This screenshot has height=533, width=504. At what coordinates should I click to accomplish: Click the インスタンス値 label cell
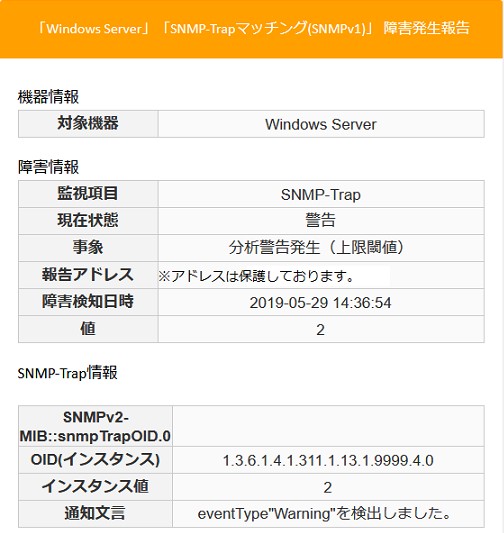pyautogui.click(x=95, y=487)
